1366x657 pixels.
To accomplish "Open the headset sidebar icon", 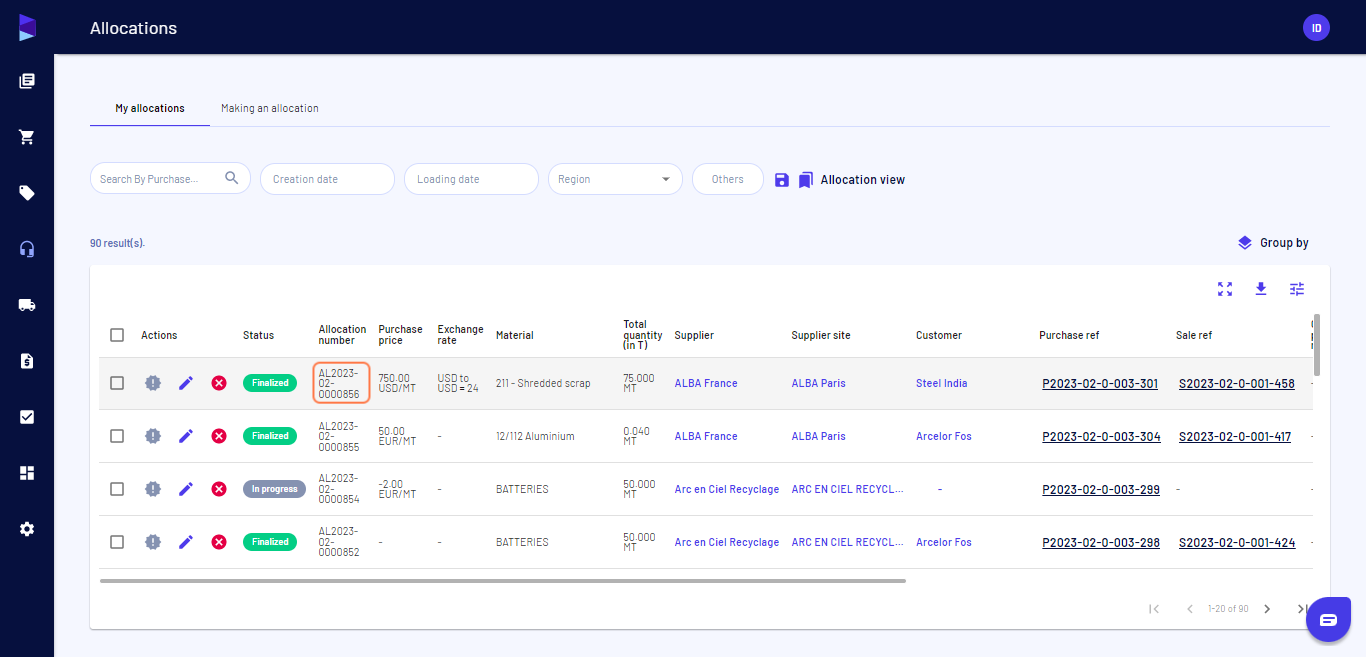I will 27,249.
